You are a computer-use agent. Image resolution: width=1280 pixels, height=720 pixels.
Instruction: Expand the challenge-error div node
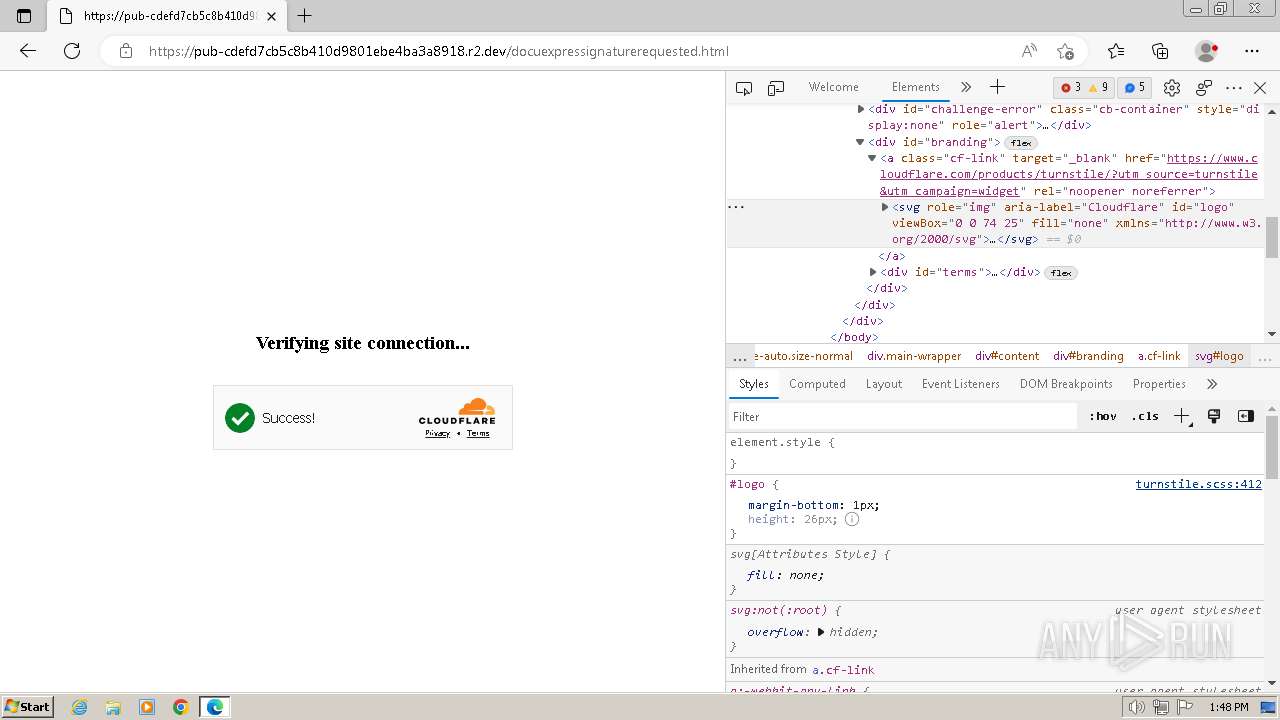pyautogui.click(x=861, y=109)
